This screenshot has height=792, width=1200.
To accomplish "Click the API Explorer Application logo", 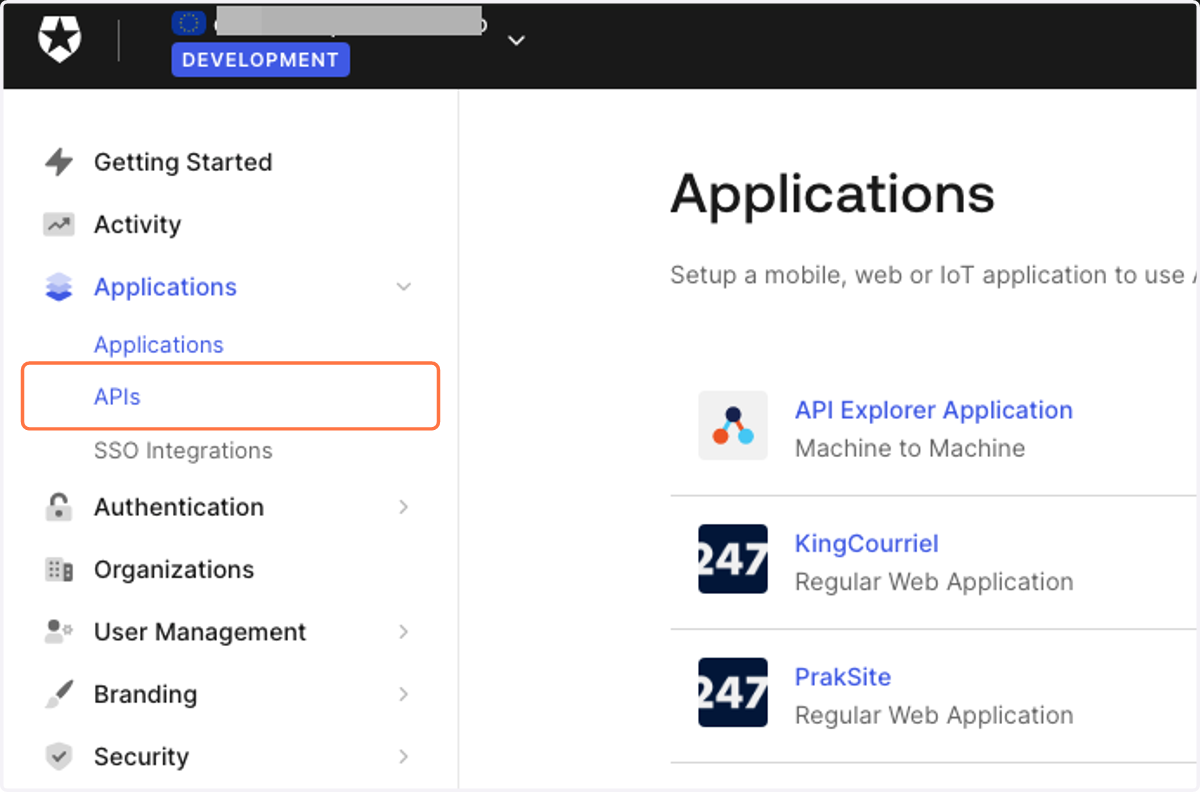I will pos(733,425).
